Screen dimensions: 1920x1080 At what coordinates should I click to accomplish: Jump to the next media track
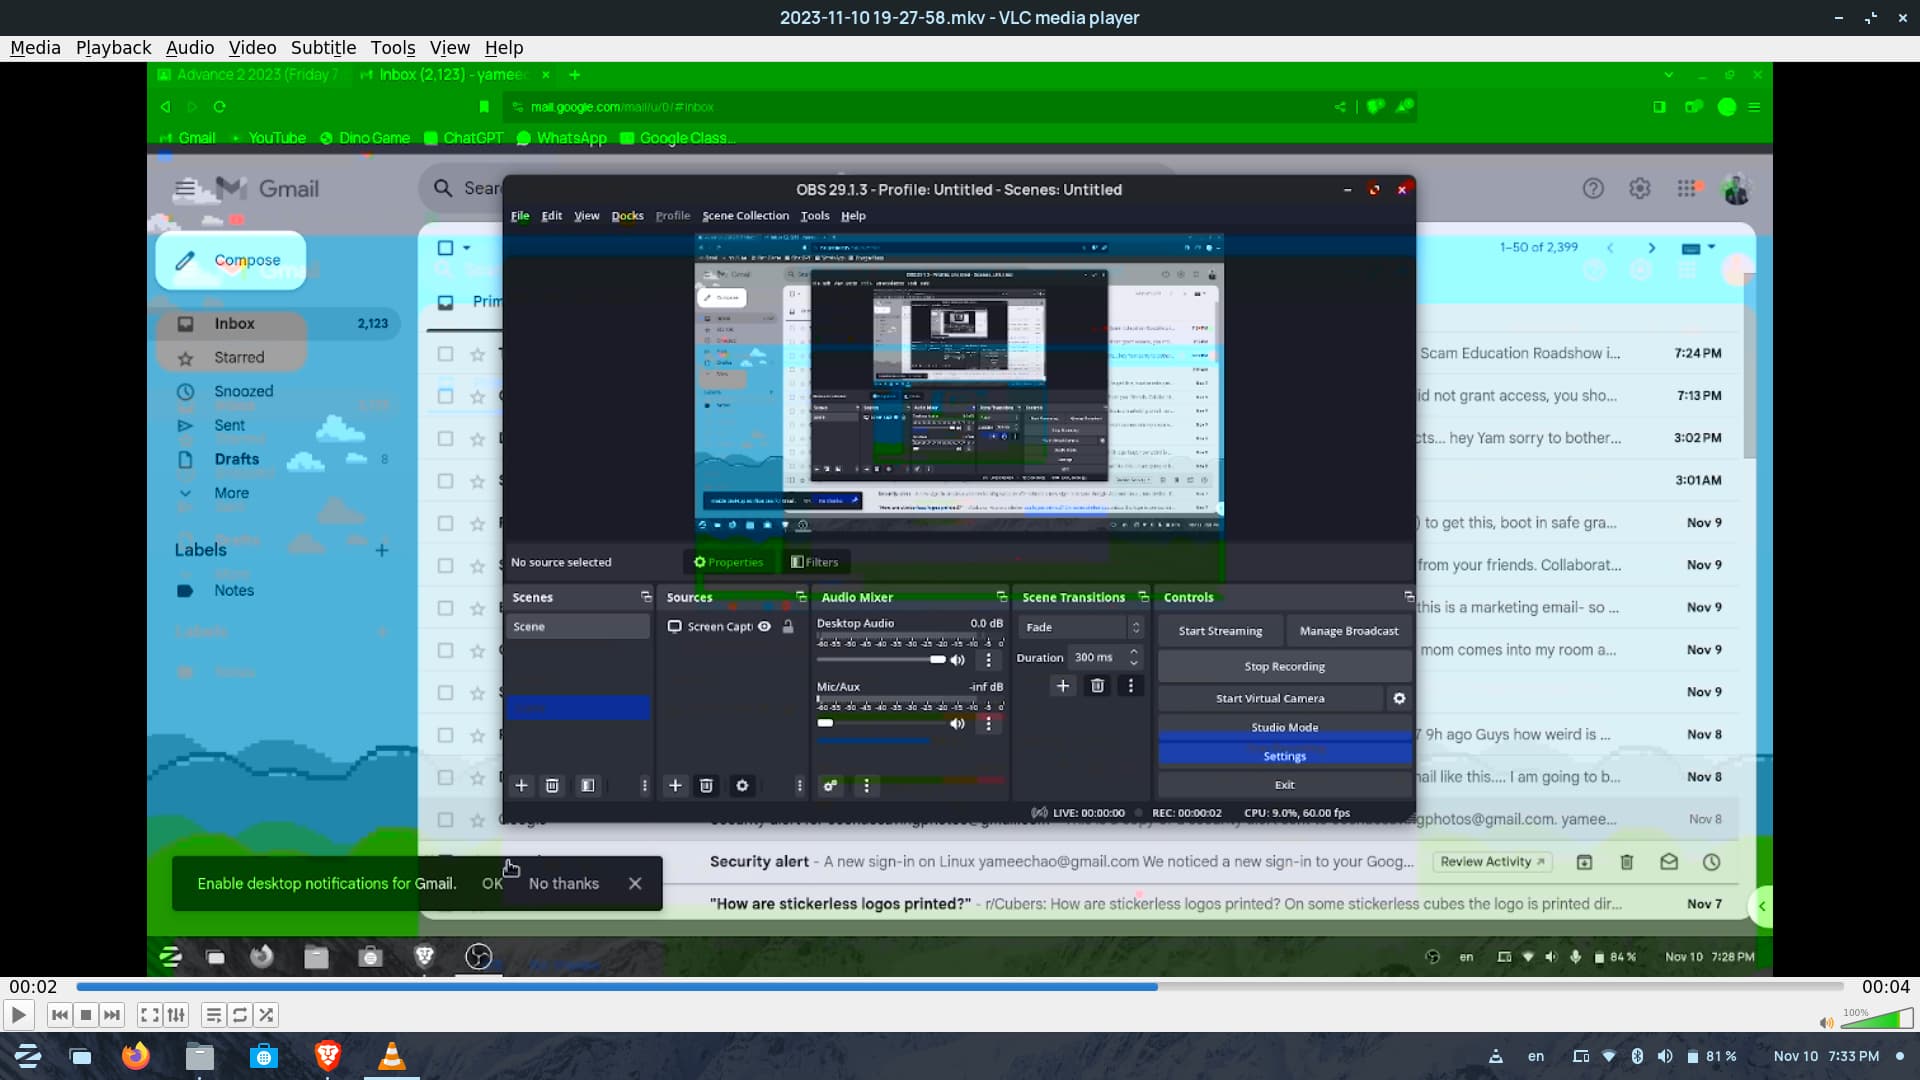pyautogui.click(x=112, y=1015)
